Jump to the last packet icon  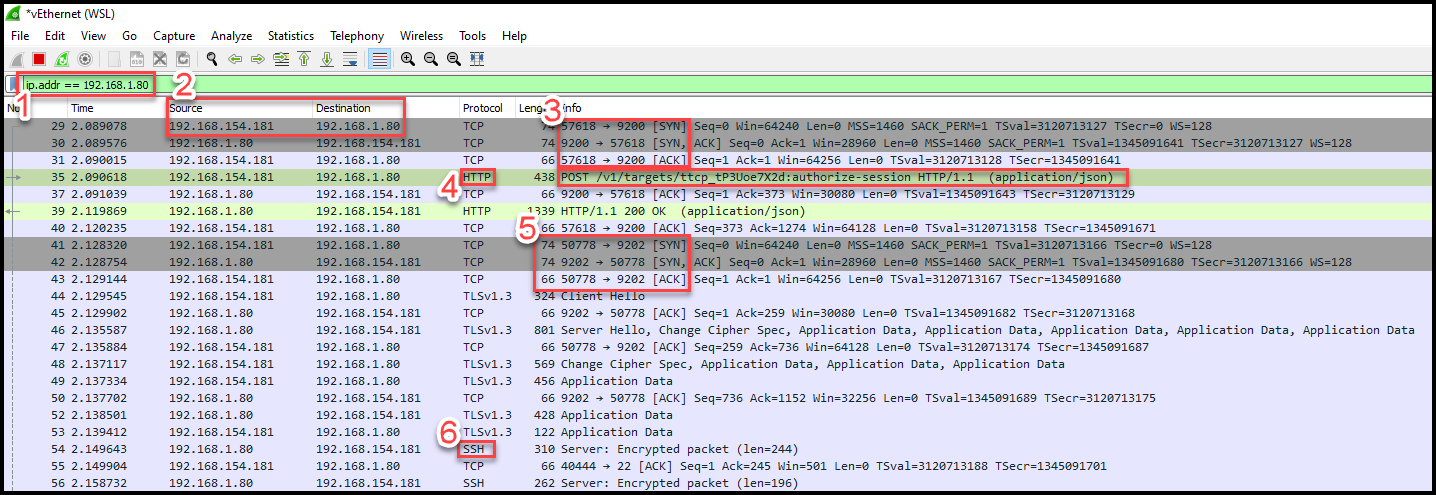pos(327,59)
